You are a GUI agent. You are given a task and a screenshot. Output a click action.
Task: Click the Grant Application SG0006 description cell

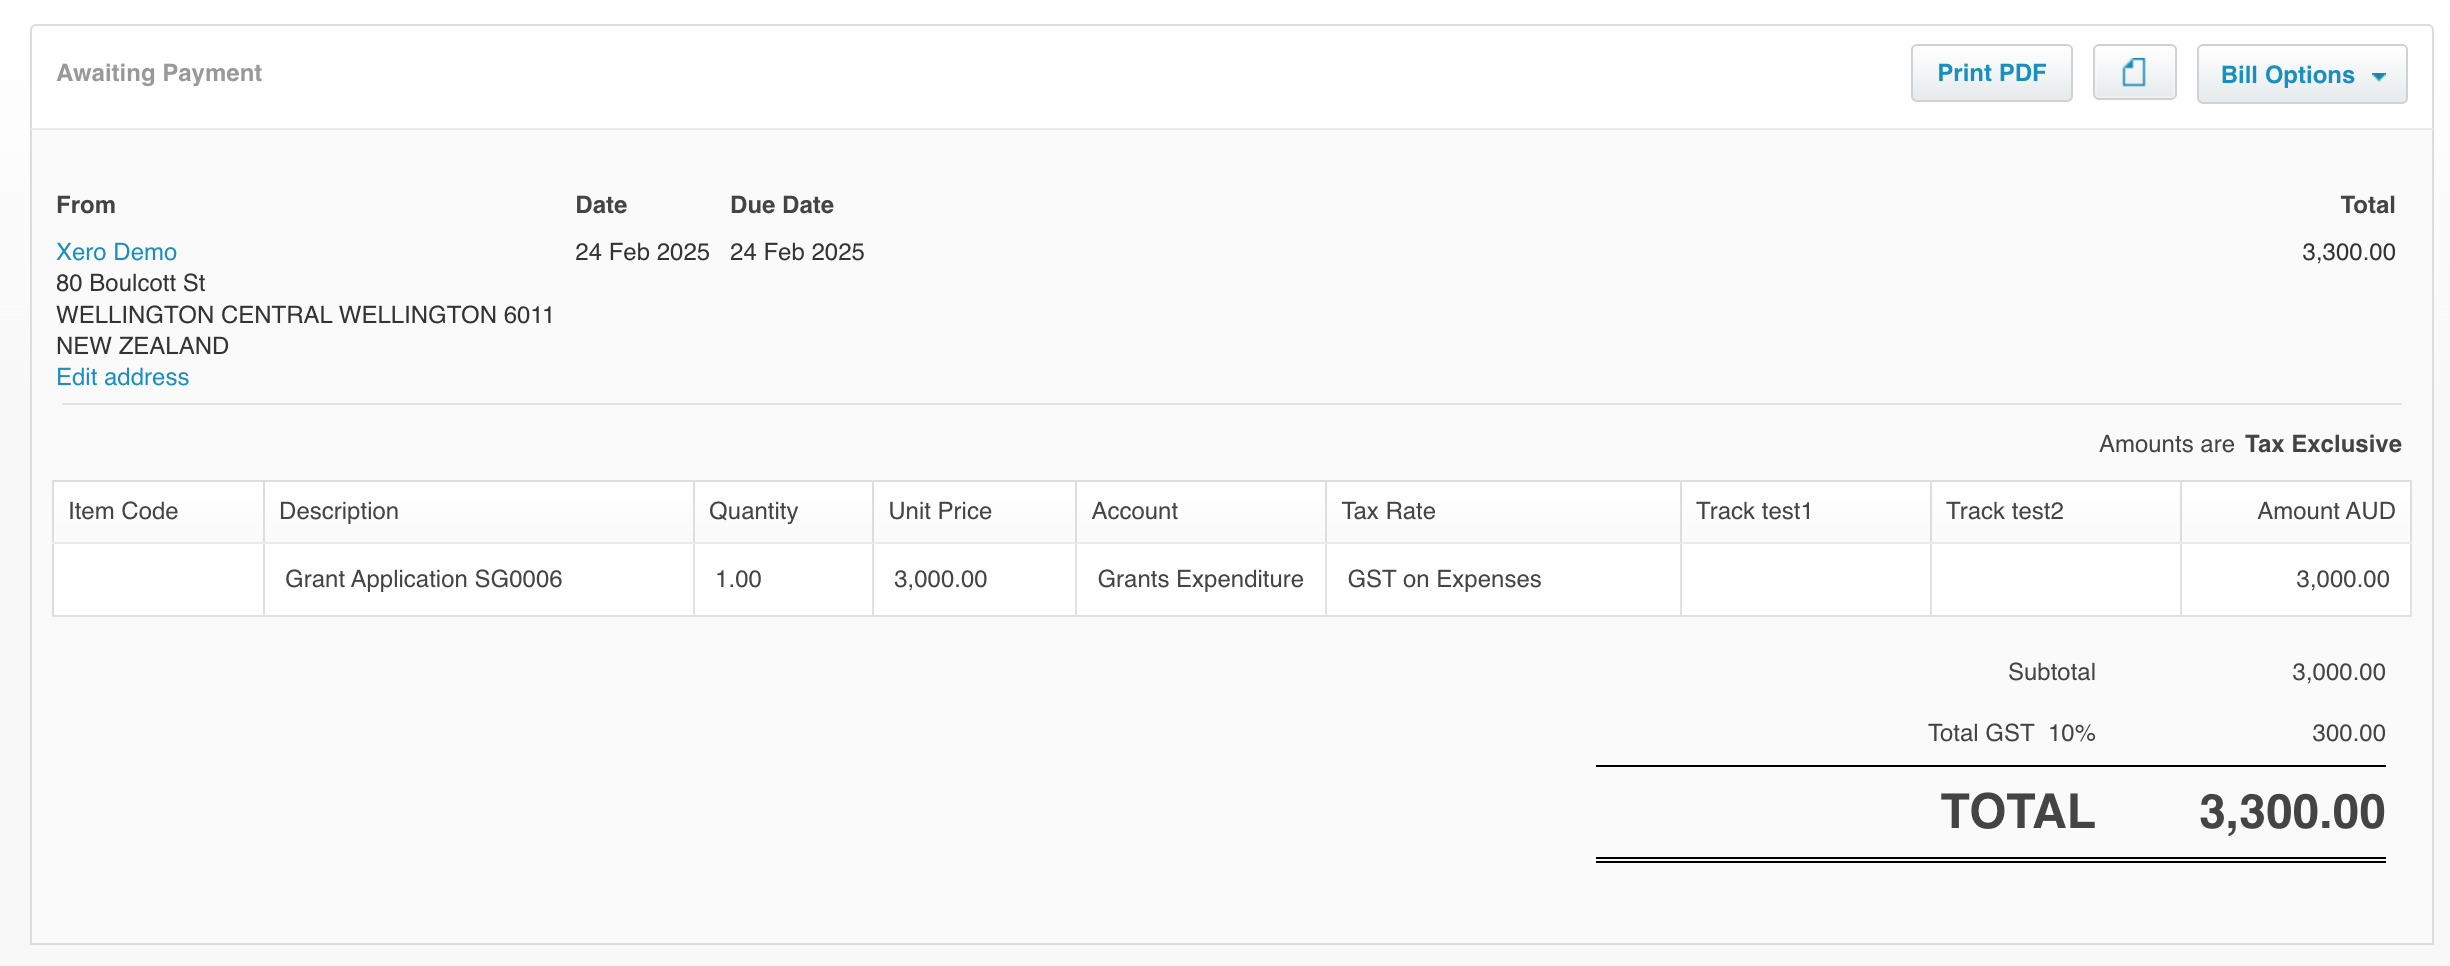[423, 579]
